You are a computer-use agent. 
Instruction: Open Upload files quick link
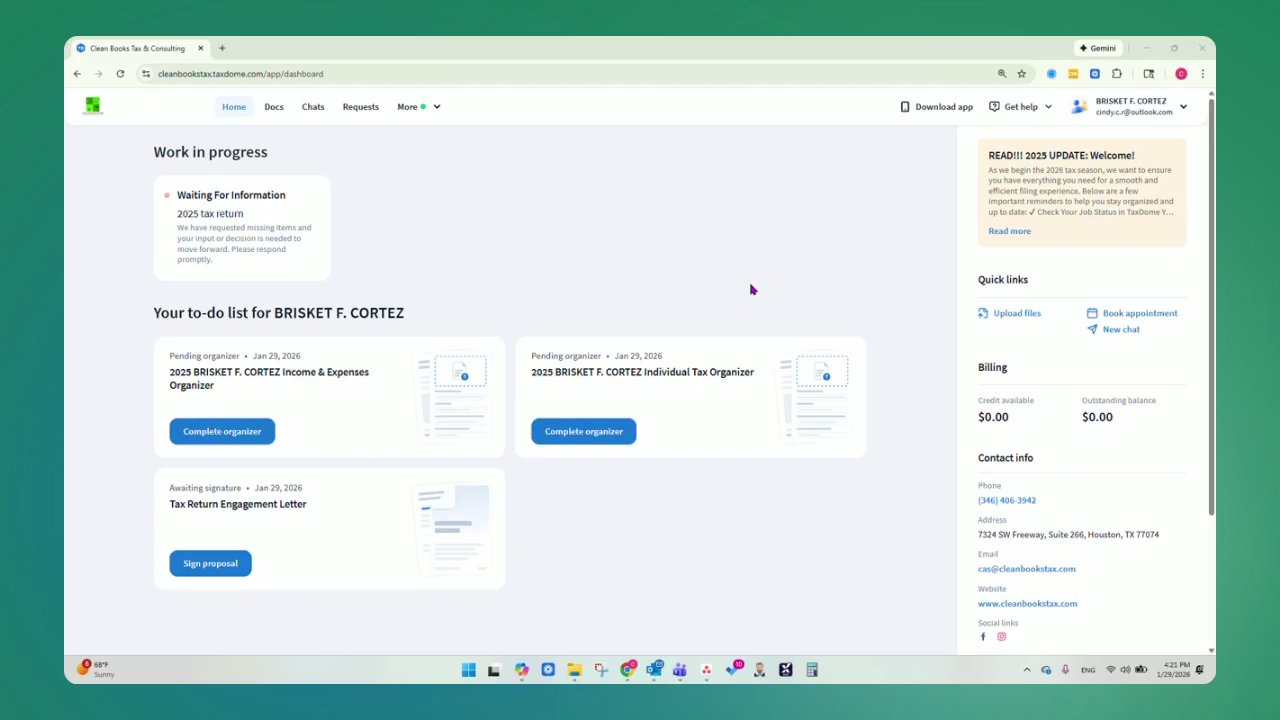point(1017,313)
